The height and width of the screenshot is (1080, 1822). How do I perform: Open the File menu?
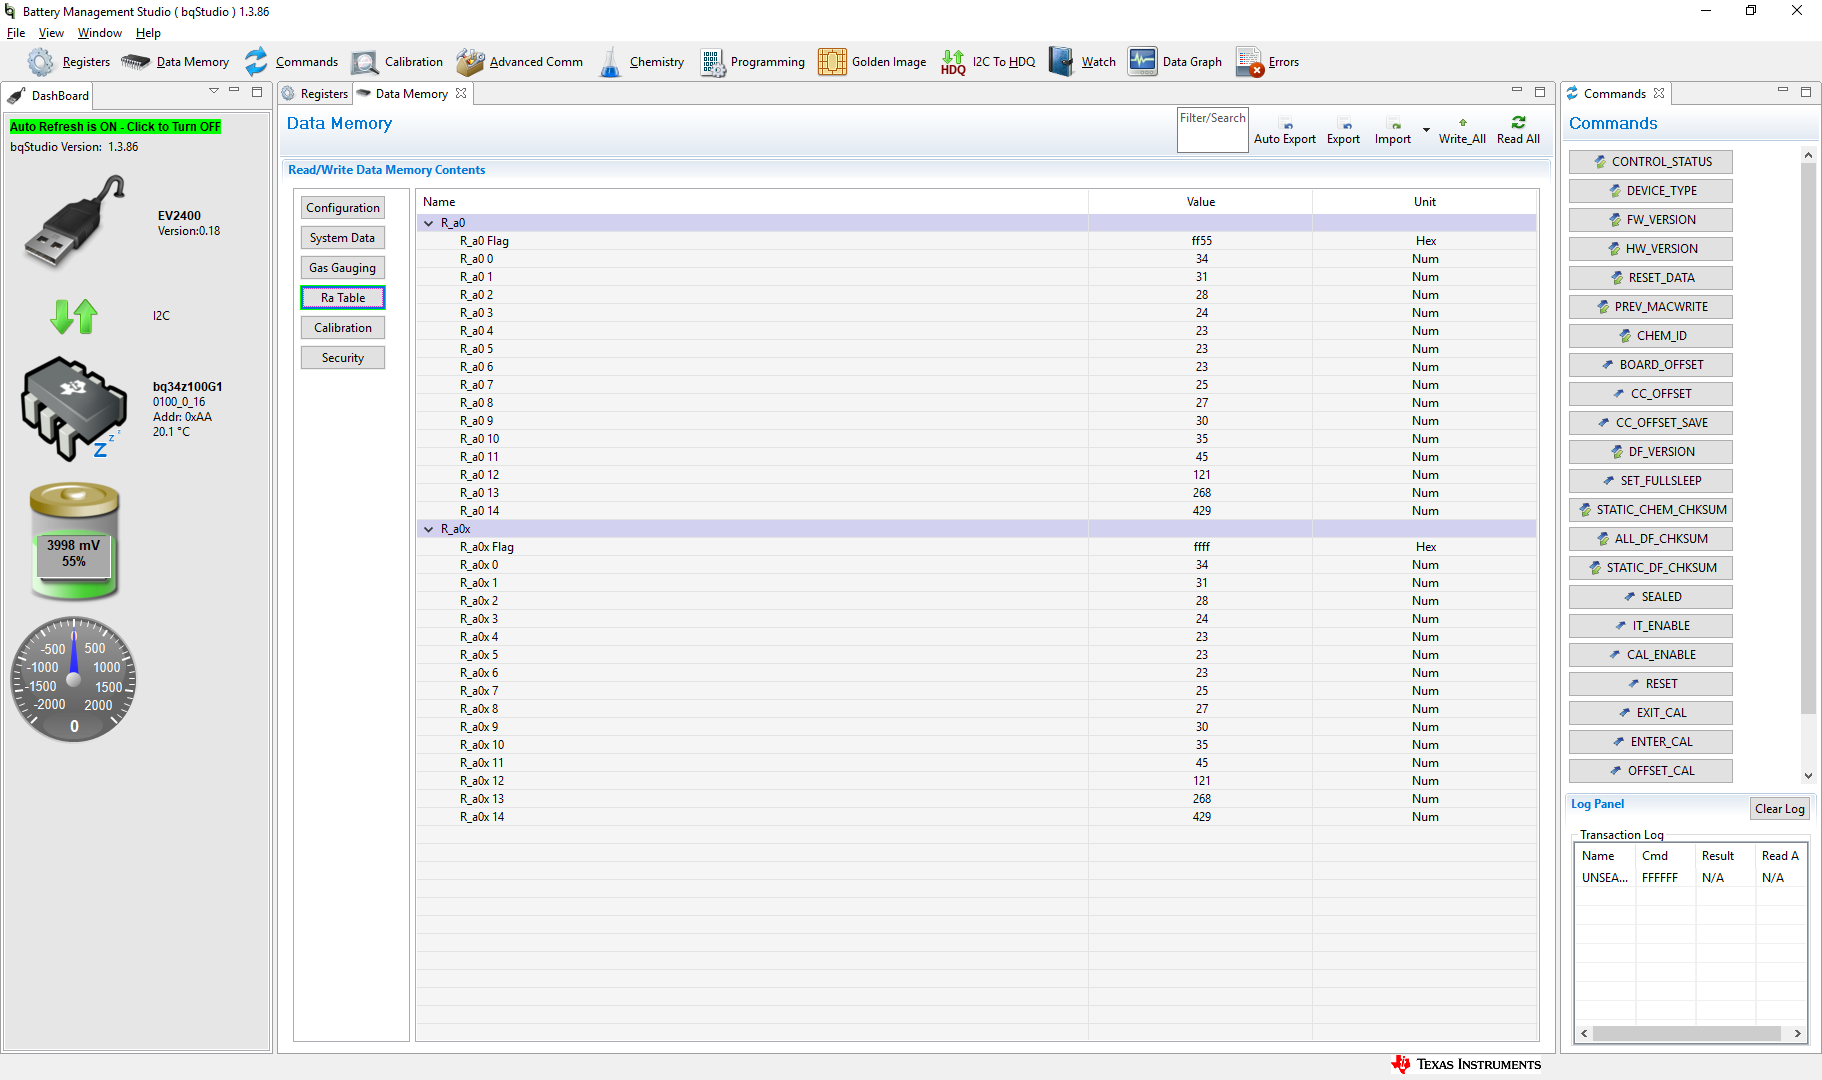[16, 33]
